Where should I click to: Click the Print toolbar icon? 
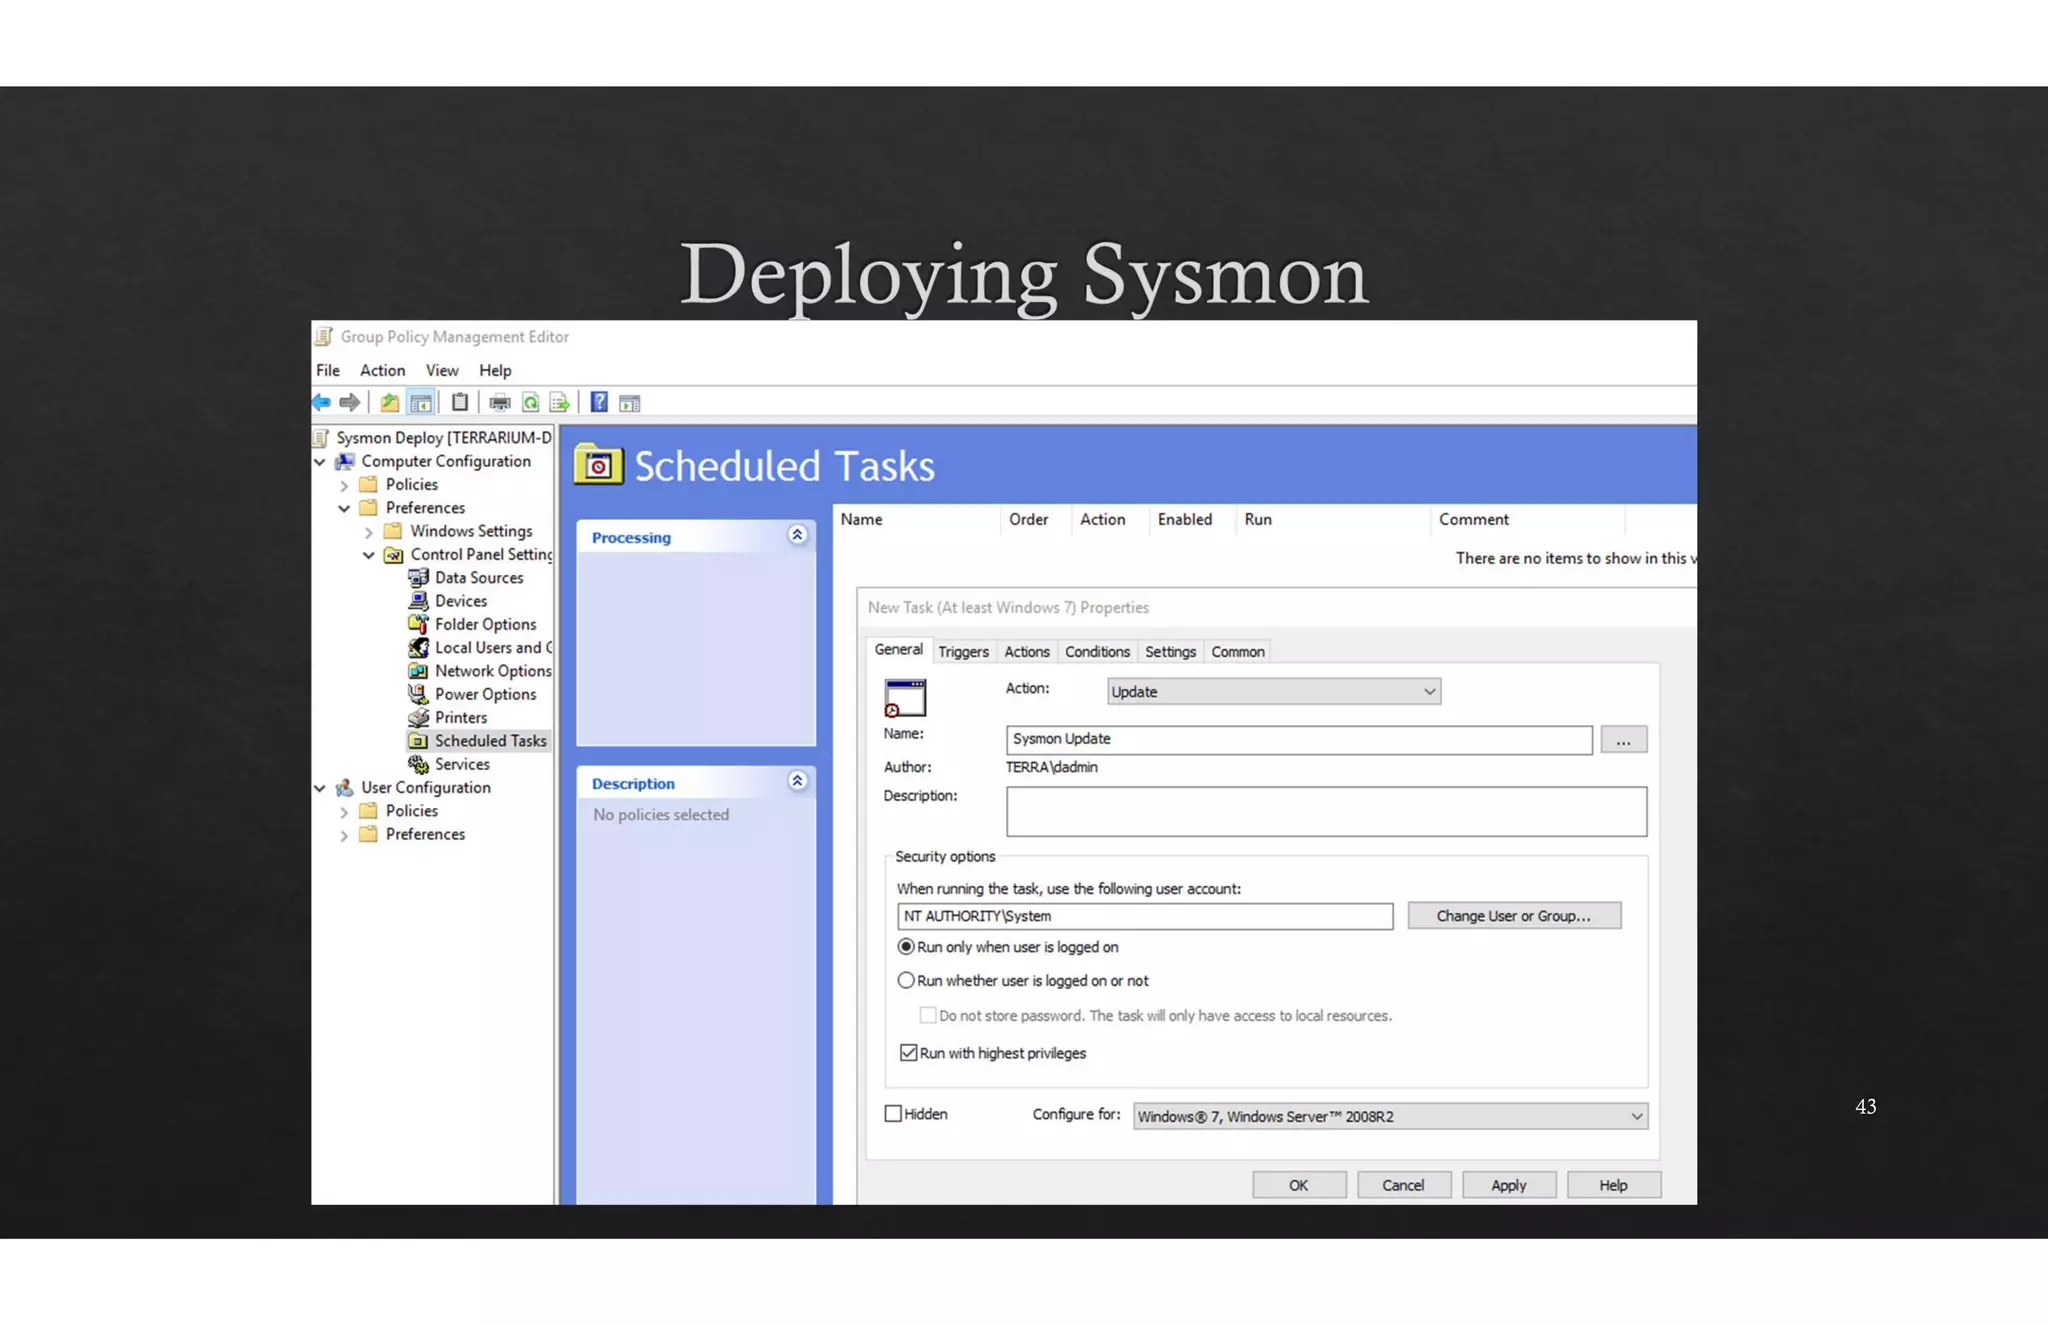point(499,403)
